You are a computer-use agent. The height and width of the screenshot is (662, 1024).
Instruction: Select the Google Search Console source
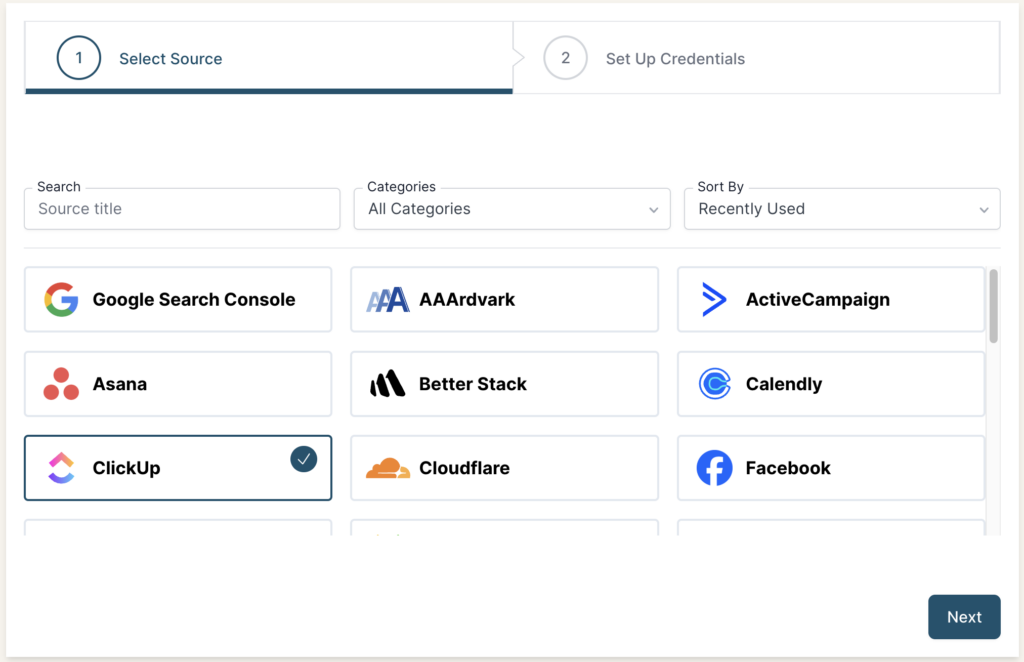(178, 299)
